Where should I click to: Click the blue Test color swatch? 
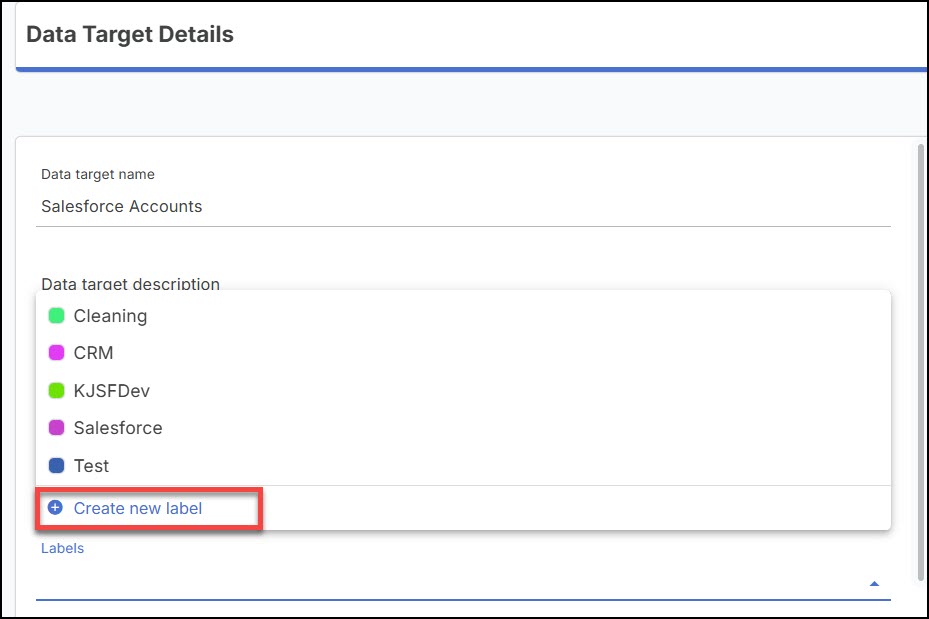[56, 466]
